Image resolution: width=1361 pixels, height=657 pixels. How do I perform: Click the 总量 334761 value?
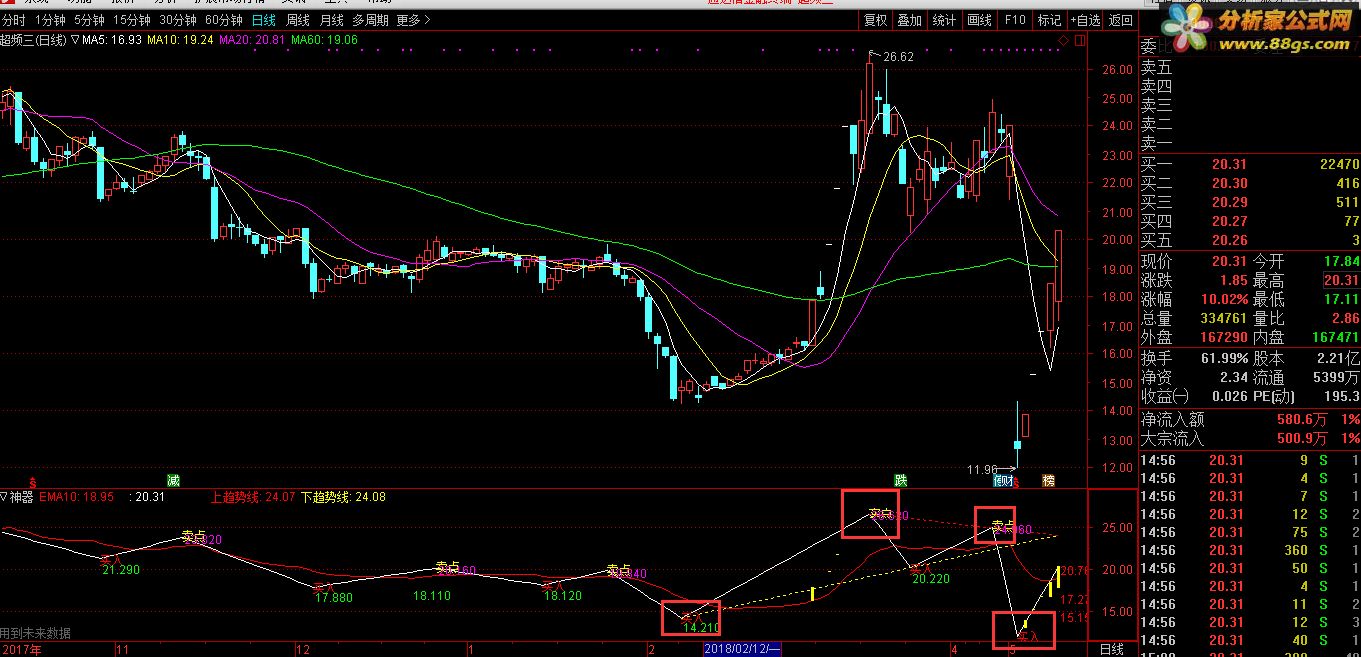coord(1222,318)
